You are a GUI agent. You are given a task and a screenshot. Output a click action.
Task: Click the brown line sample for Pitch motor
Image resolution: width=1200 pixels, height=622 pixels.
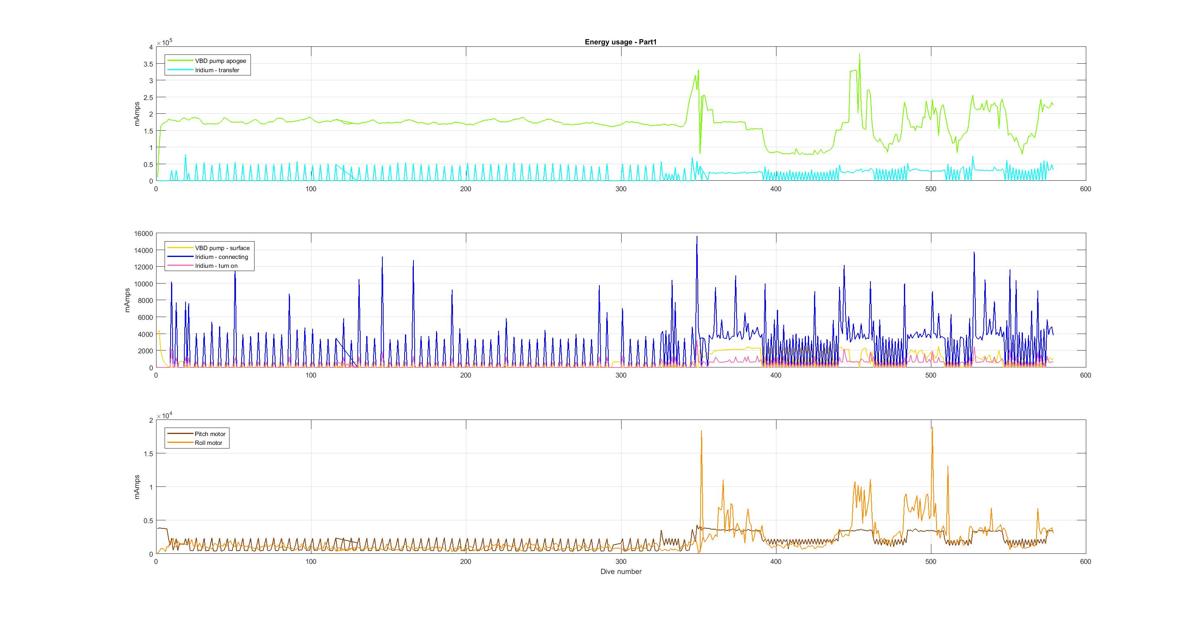(179, 434)
